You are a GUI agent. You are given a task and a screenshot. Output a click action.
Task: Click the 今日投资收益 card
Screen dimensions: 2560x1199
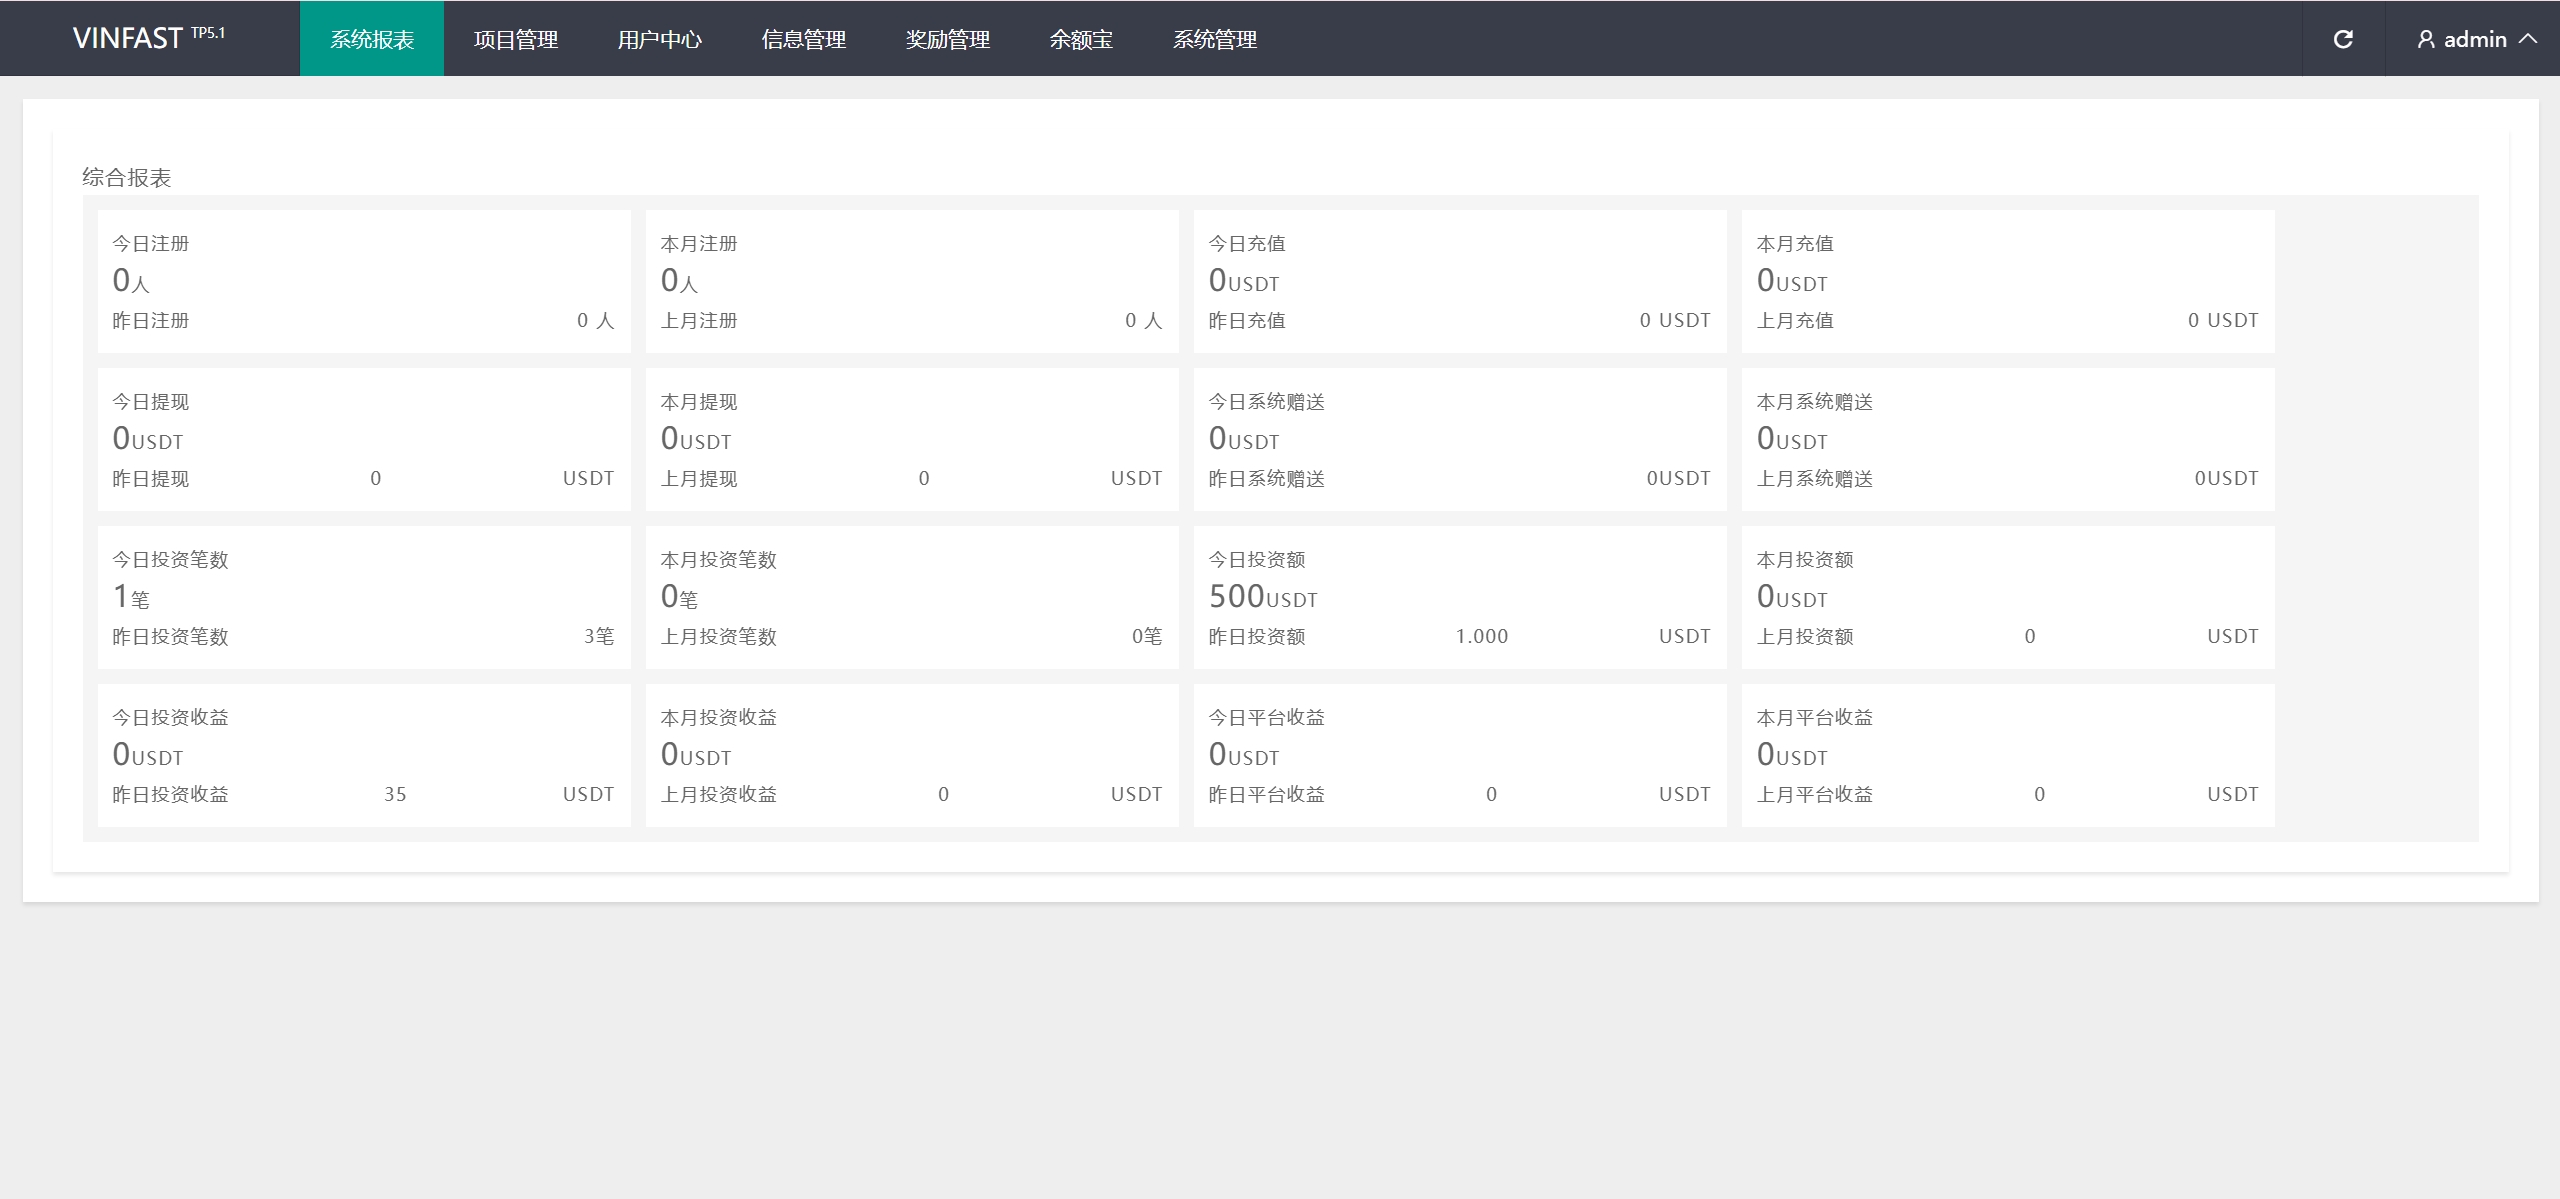(x=364, y=755)
